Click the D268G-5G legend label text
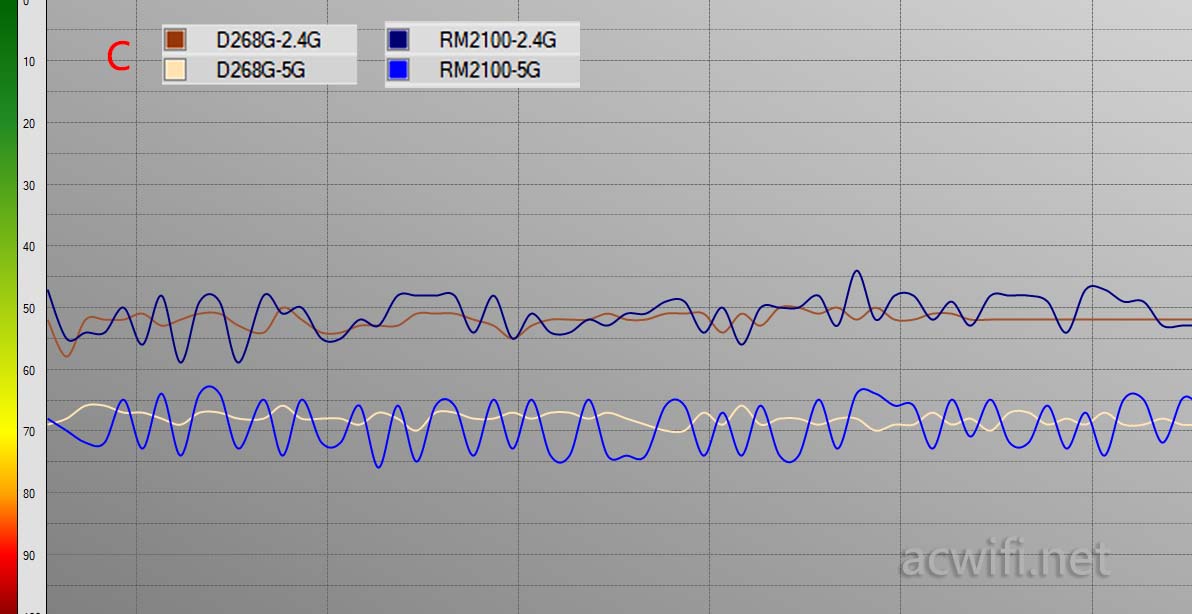This screenshot has height=614, width=1192. pyautogui.click(x=262, y=70)
